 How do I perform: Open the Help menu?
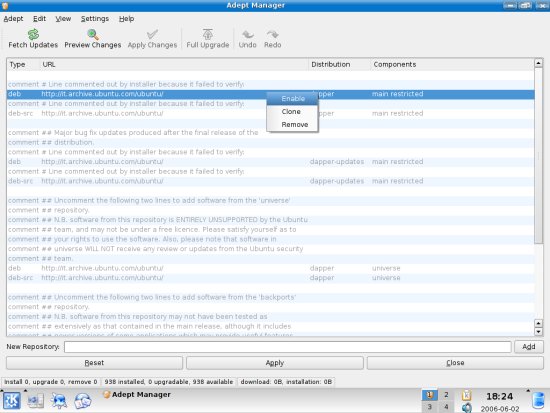pos(126,19)
